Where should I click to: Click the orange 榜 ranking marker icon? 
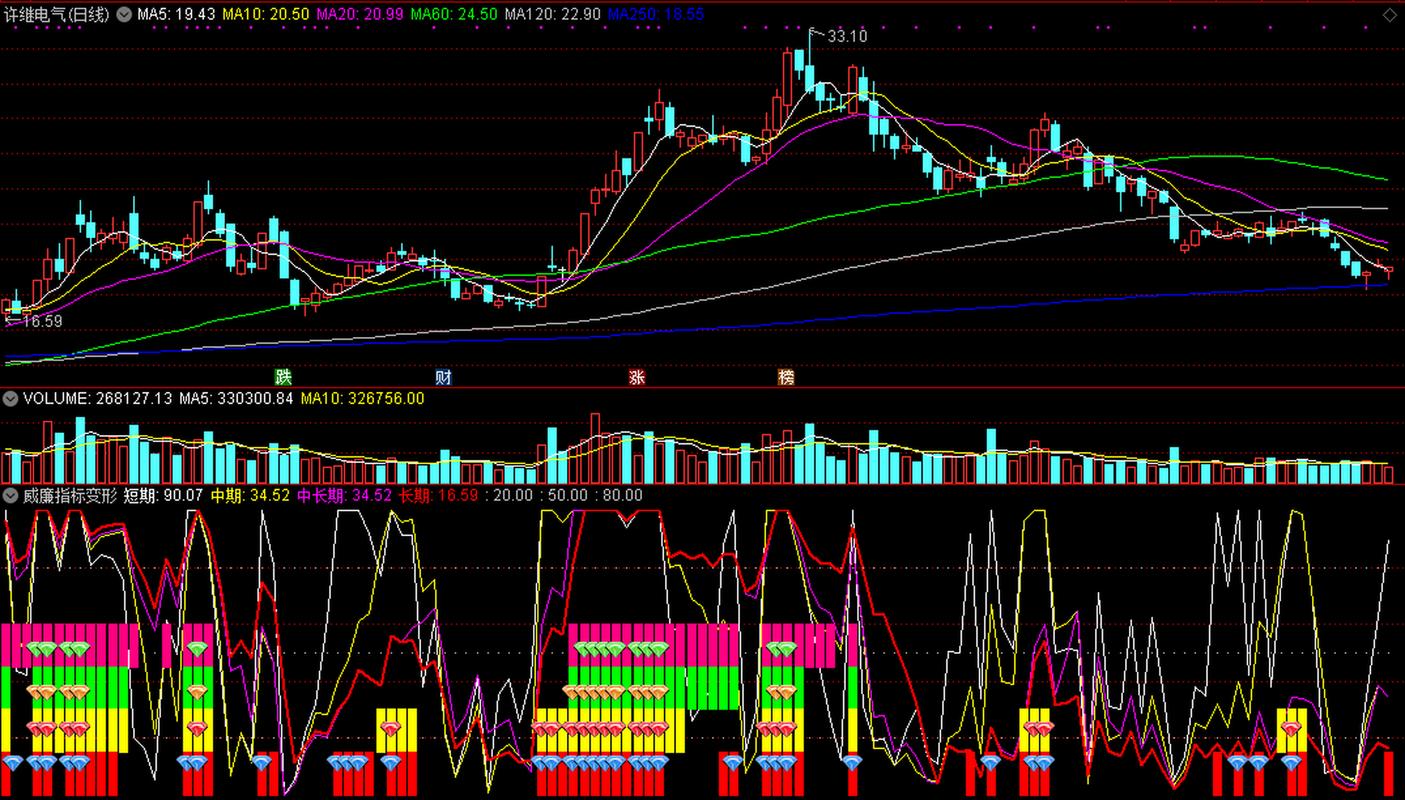pyautogui.click(x=786, y=377)
